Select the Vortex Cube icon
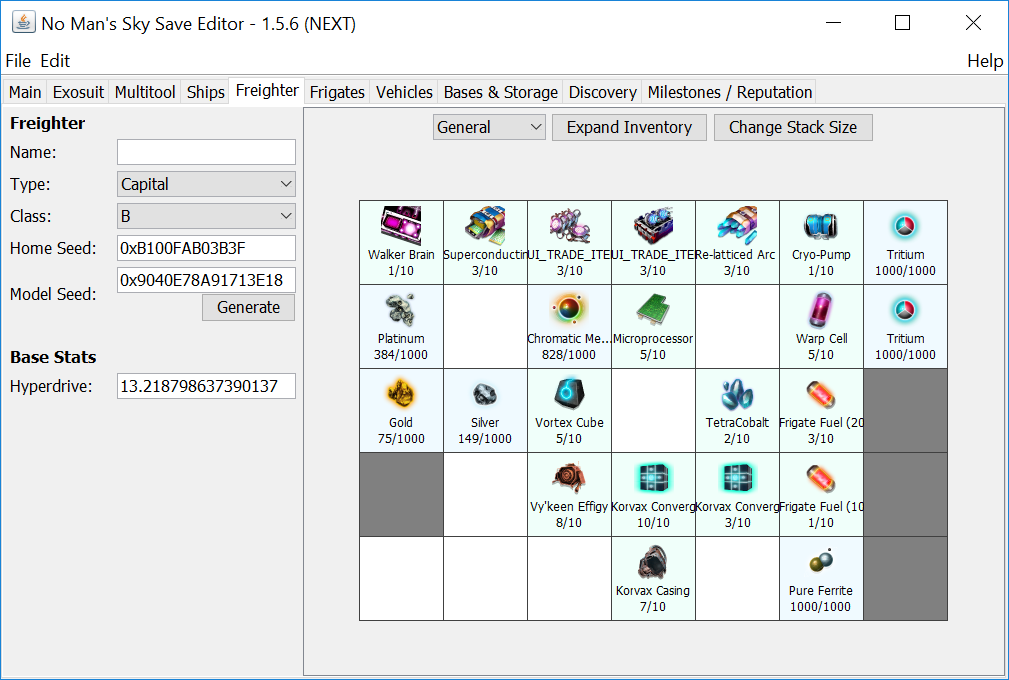 point(569,394)
